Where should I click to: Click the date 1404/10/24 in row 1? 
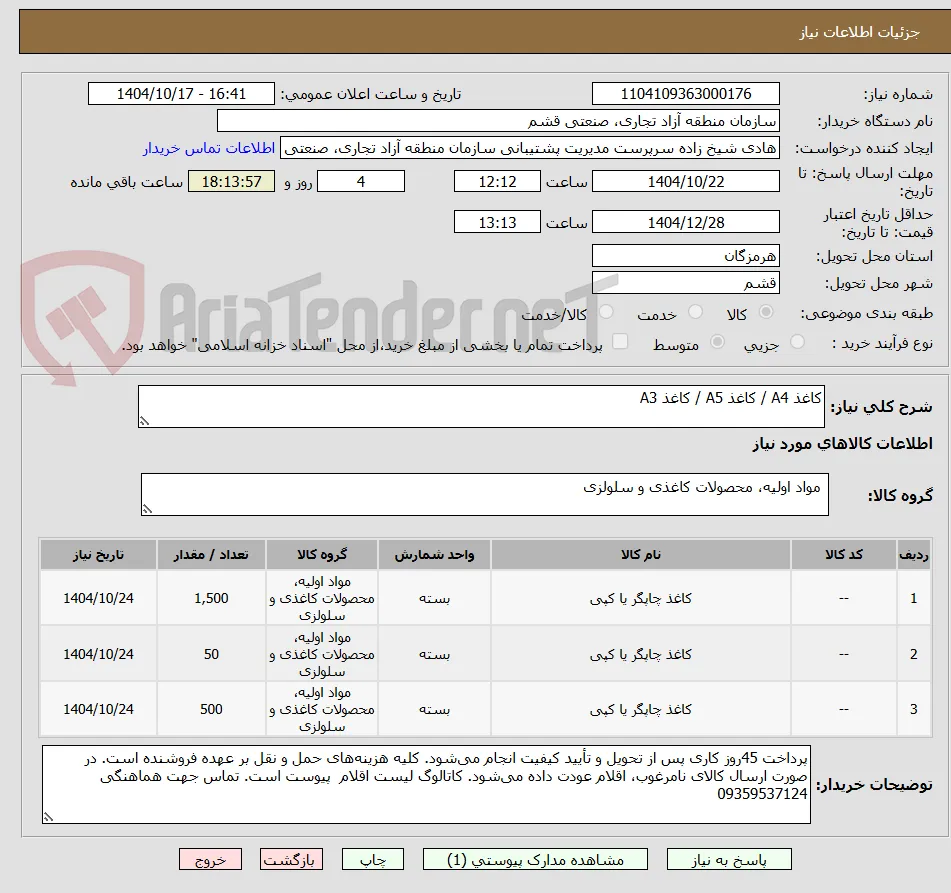pyautogui.click(x=98, y=598)
